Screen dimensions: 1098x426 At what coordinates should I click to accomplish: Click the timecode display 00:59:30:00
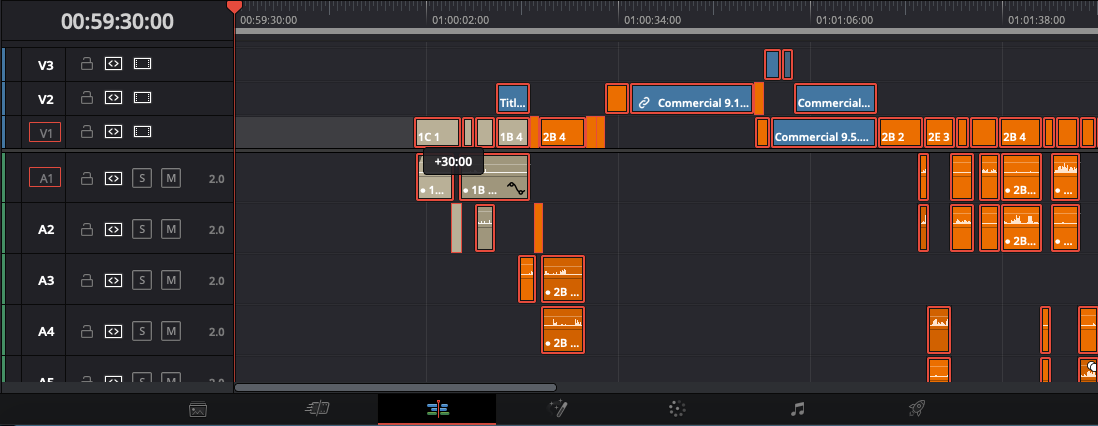point(117,21)
